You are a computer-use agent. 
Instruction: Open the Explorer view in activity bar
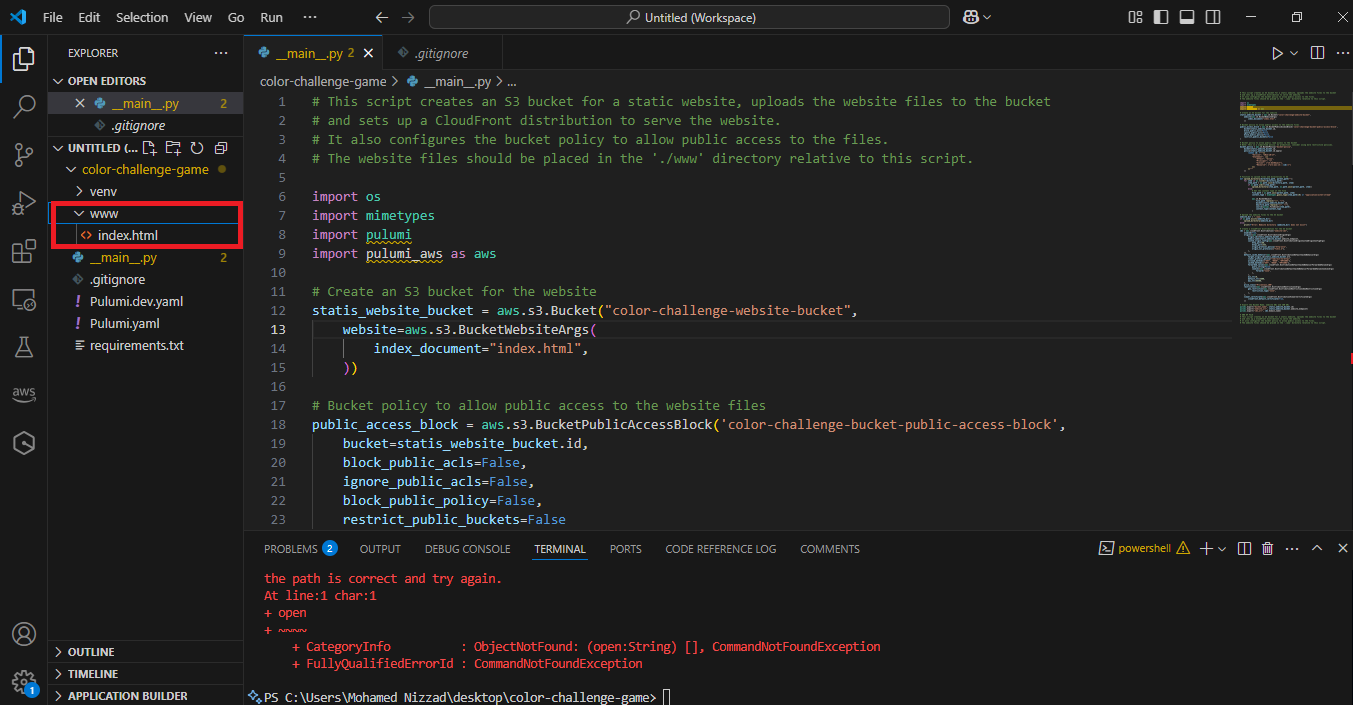point(24,58)
